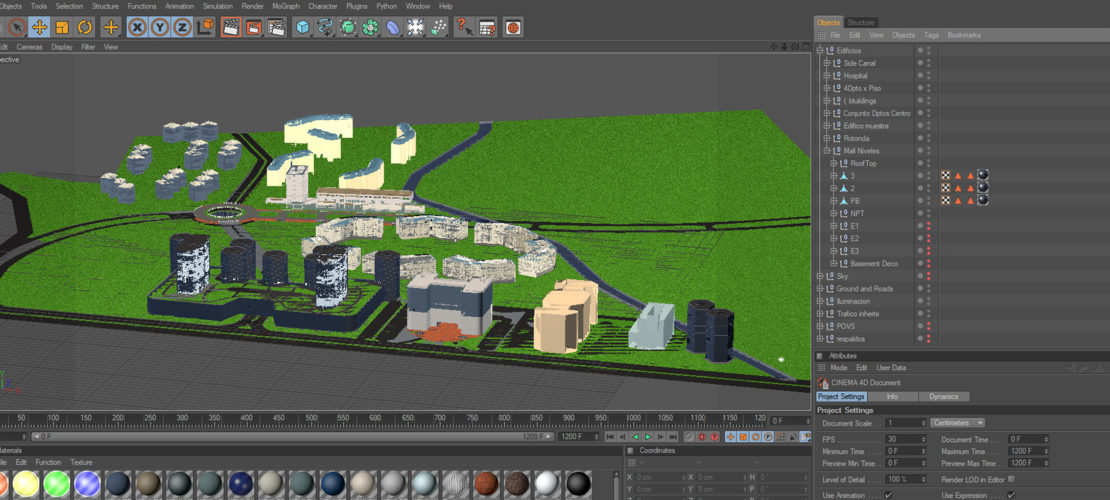Screen dimensions: 1110x500
Task: Click the Info tab button
Action: 892,397
